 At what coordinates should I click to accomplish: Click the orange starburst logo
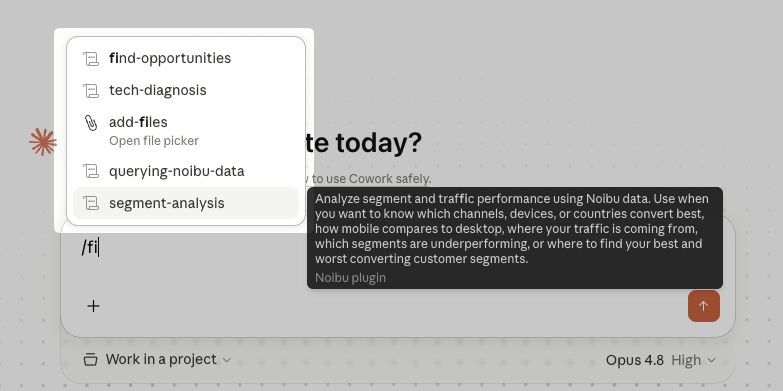coord(42,142)
